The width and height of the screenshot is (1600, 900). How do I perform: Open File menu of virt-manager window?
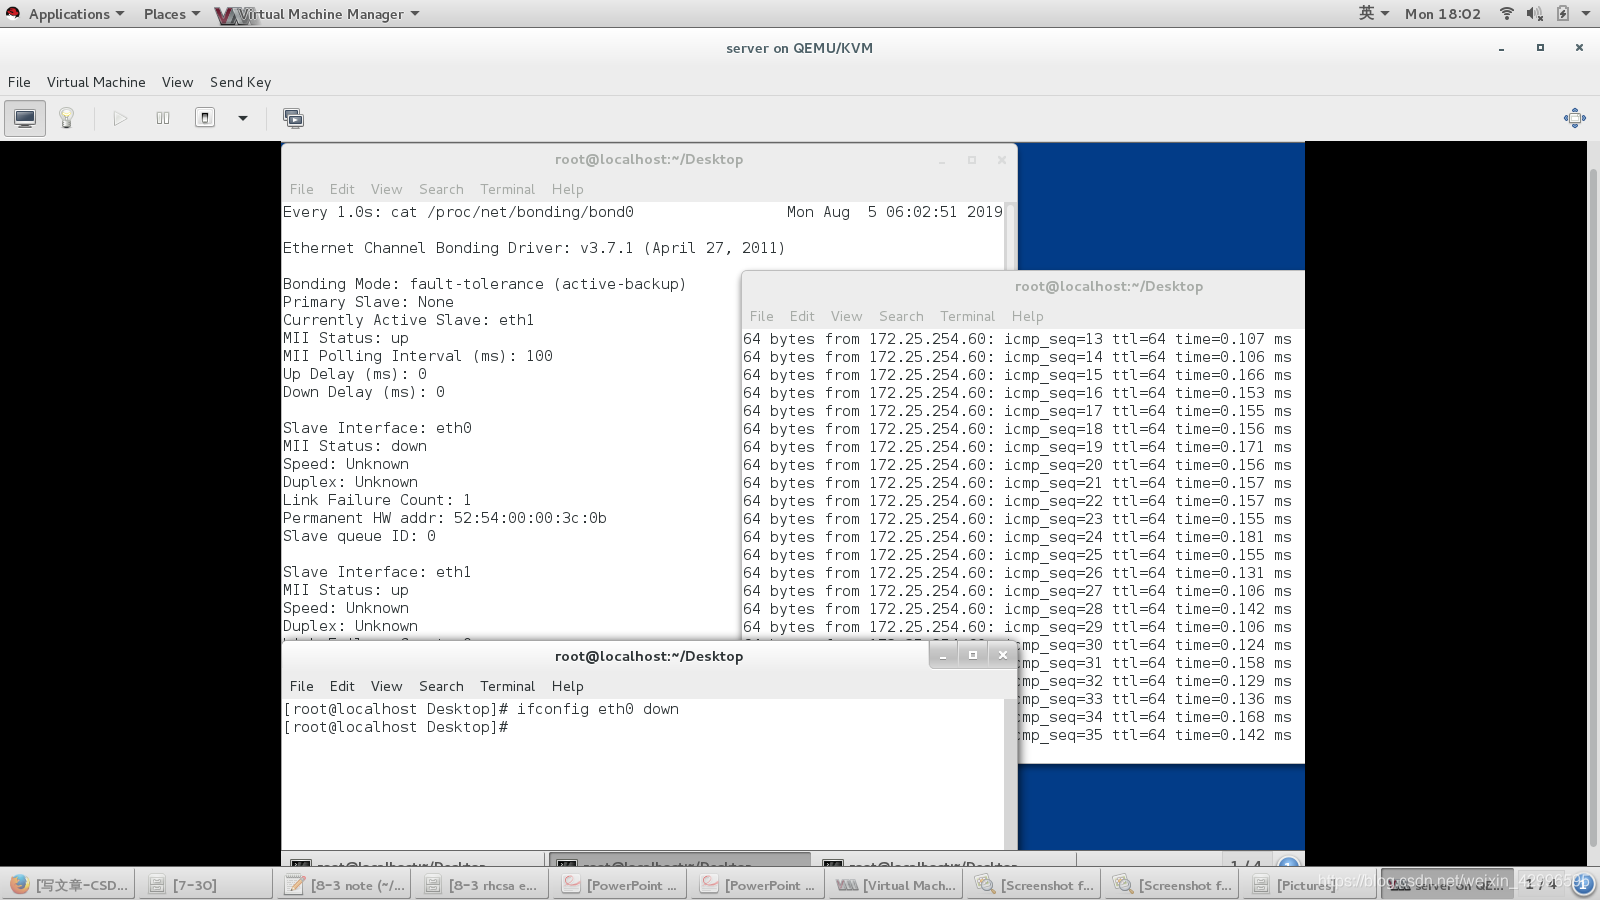19,82
